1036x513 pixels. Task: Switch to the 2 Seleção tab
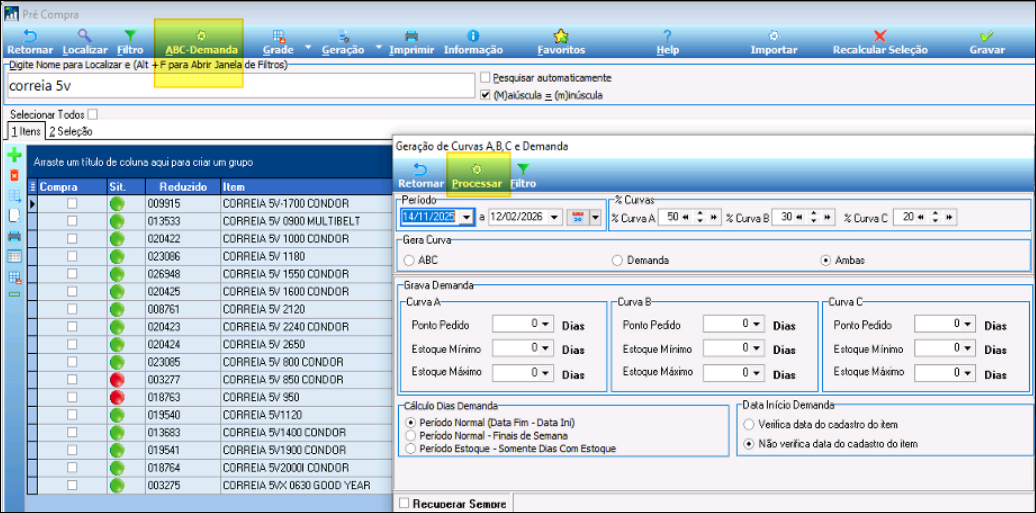70,132
